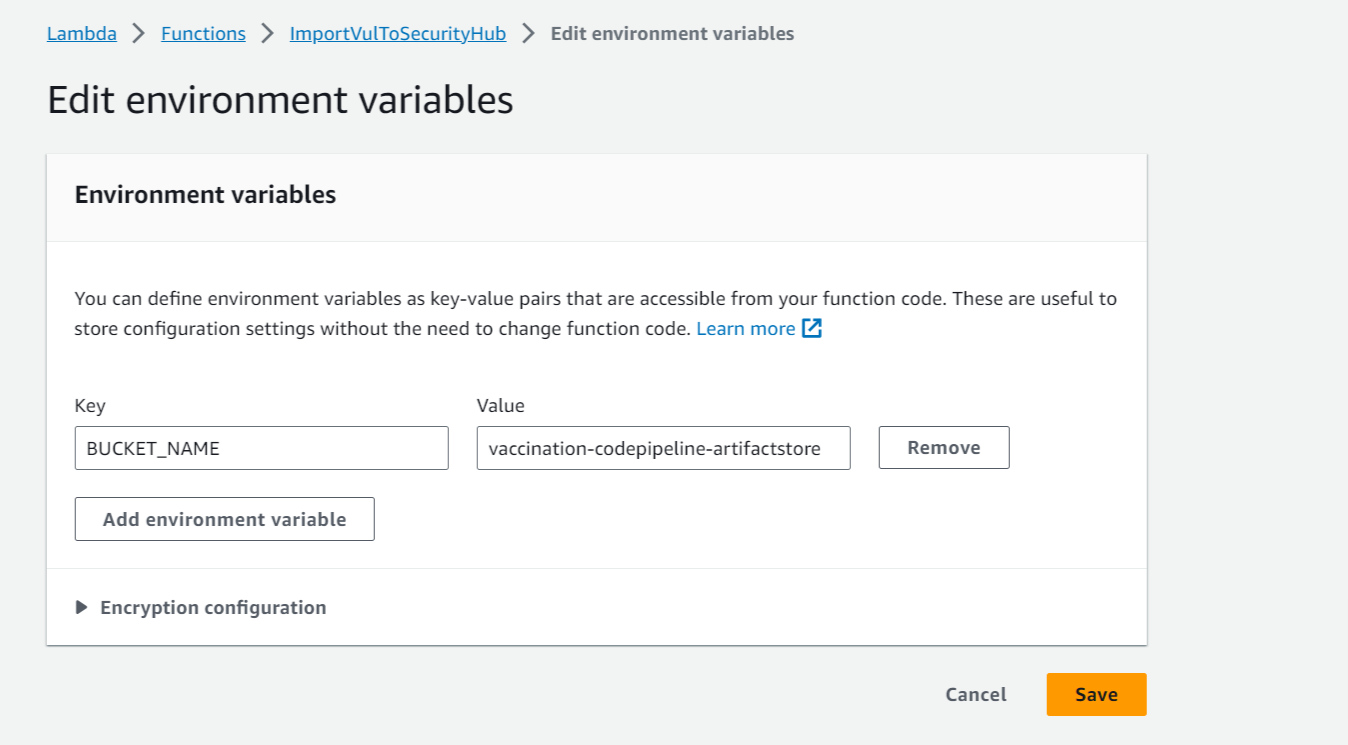The width and height of the screenshot is (1348, 745).
Task: Click the 'Edit environment variables' page title
Action: point(280,100)
